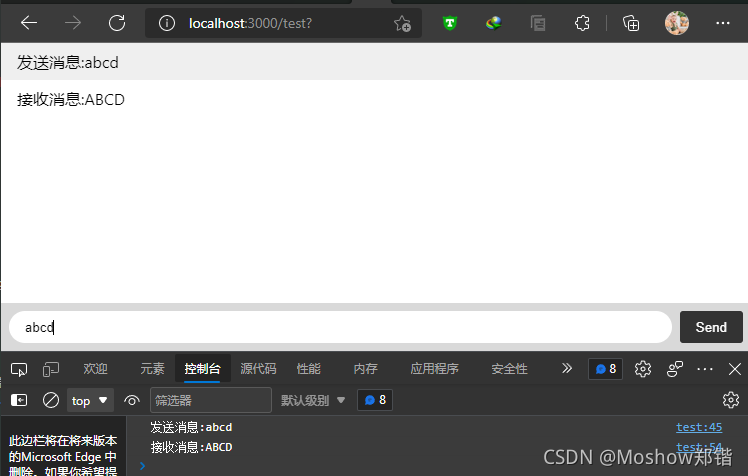The image size is (748, 476).
Task: Click the send feedback icon
Action: coord(675,369)
